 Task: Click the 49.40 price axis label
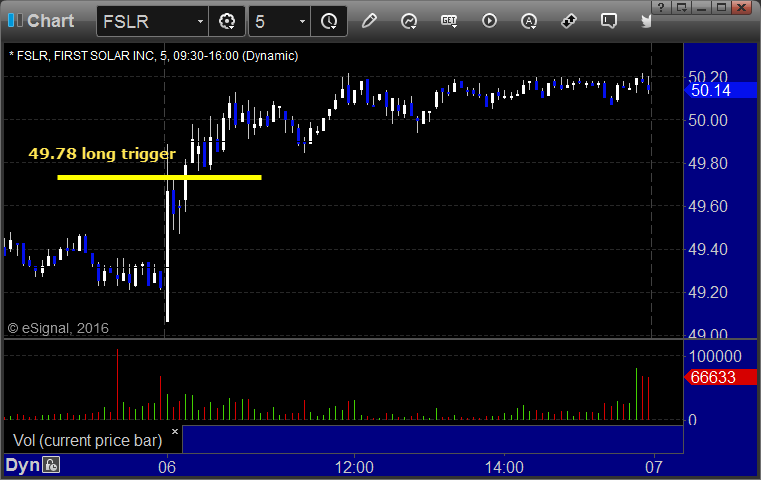point(708,249)
